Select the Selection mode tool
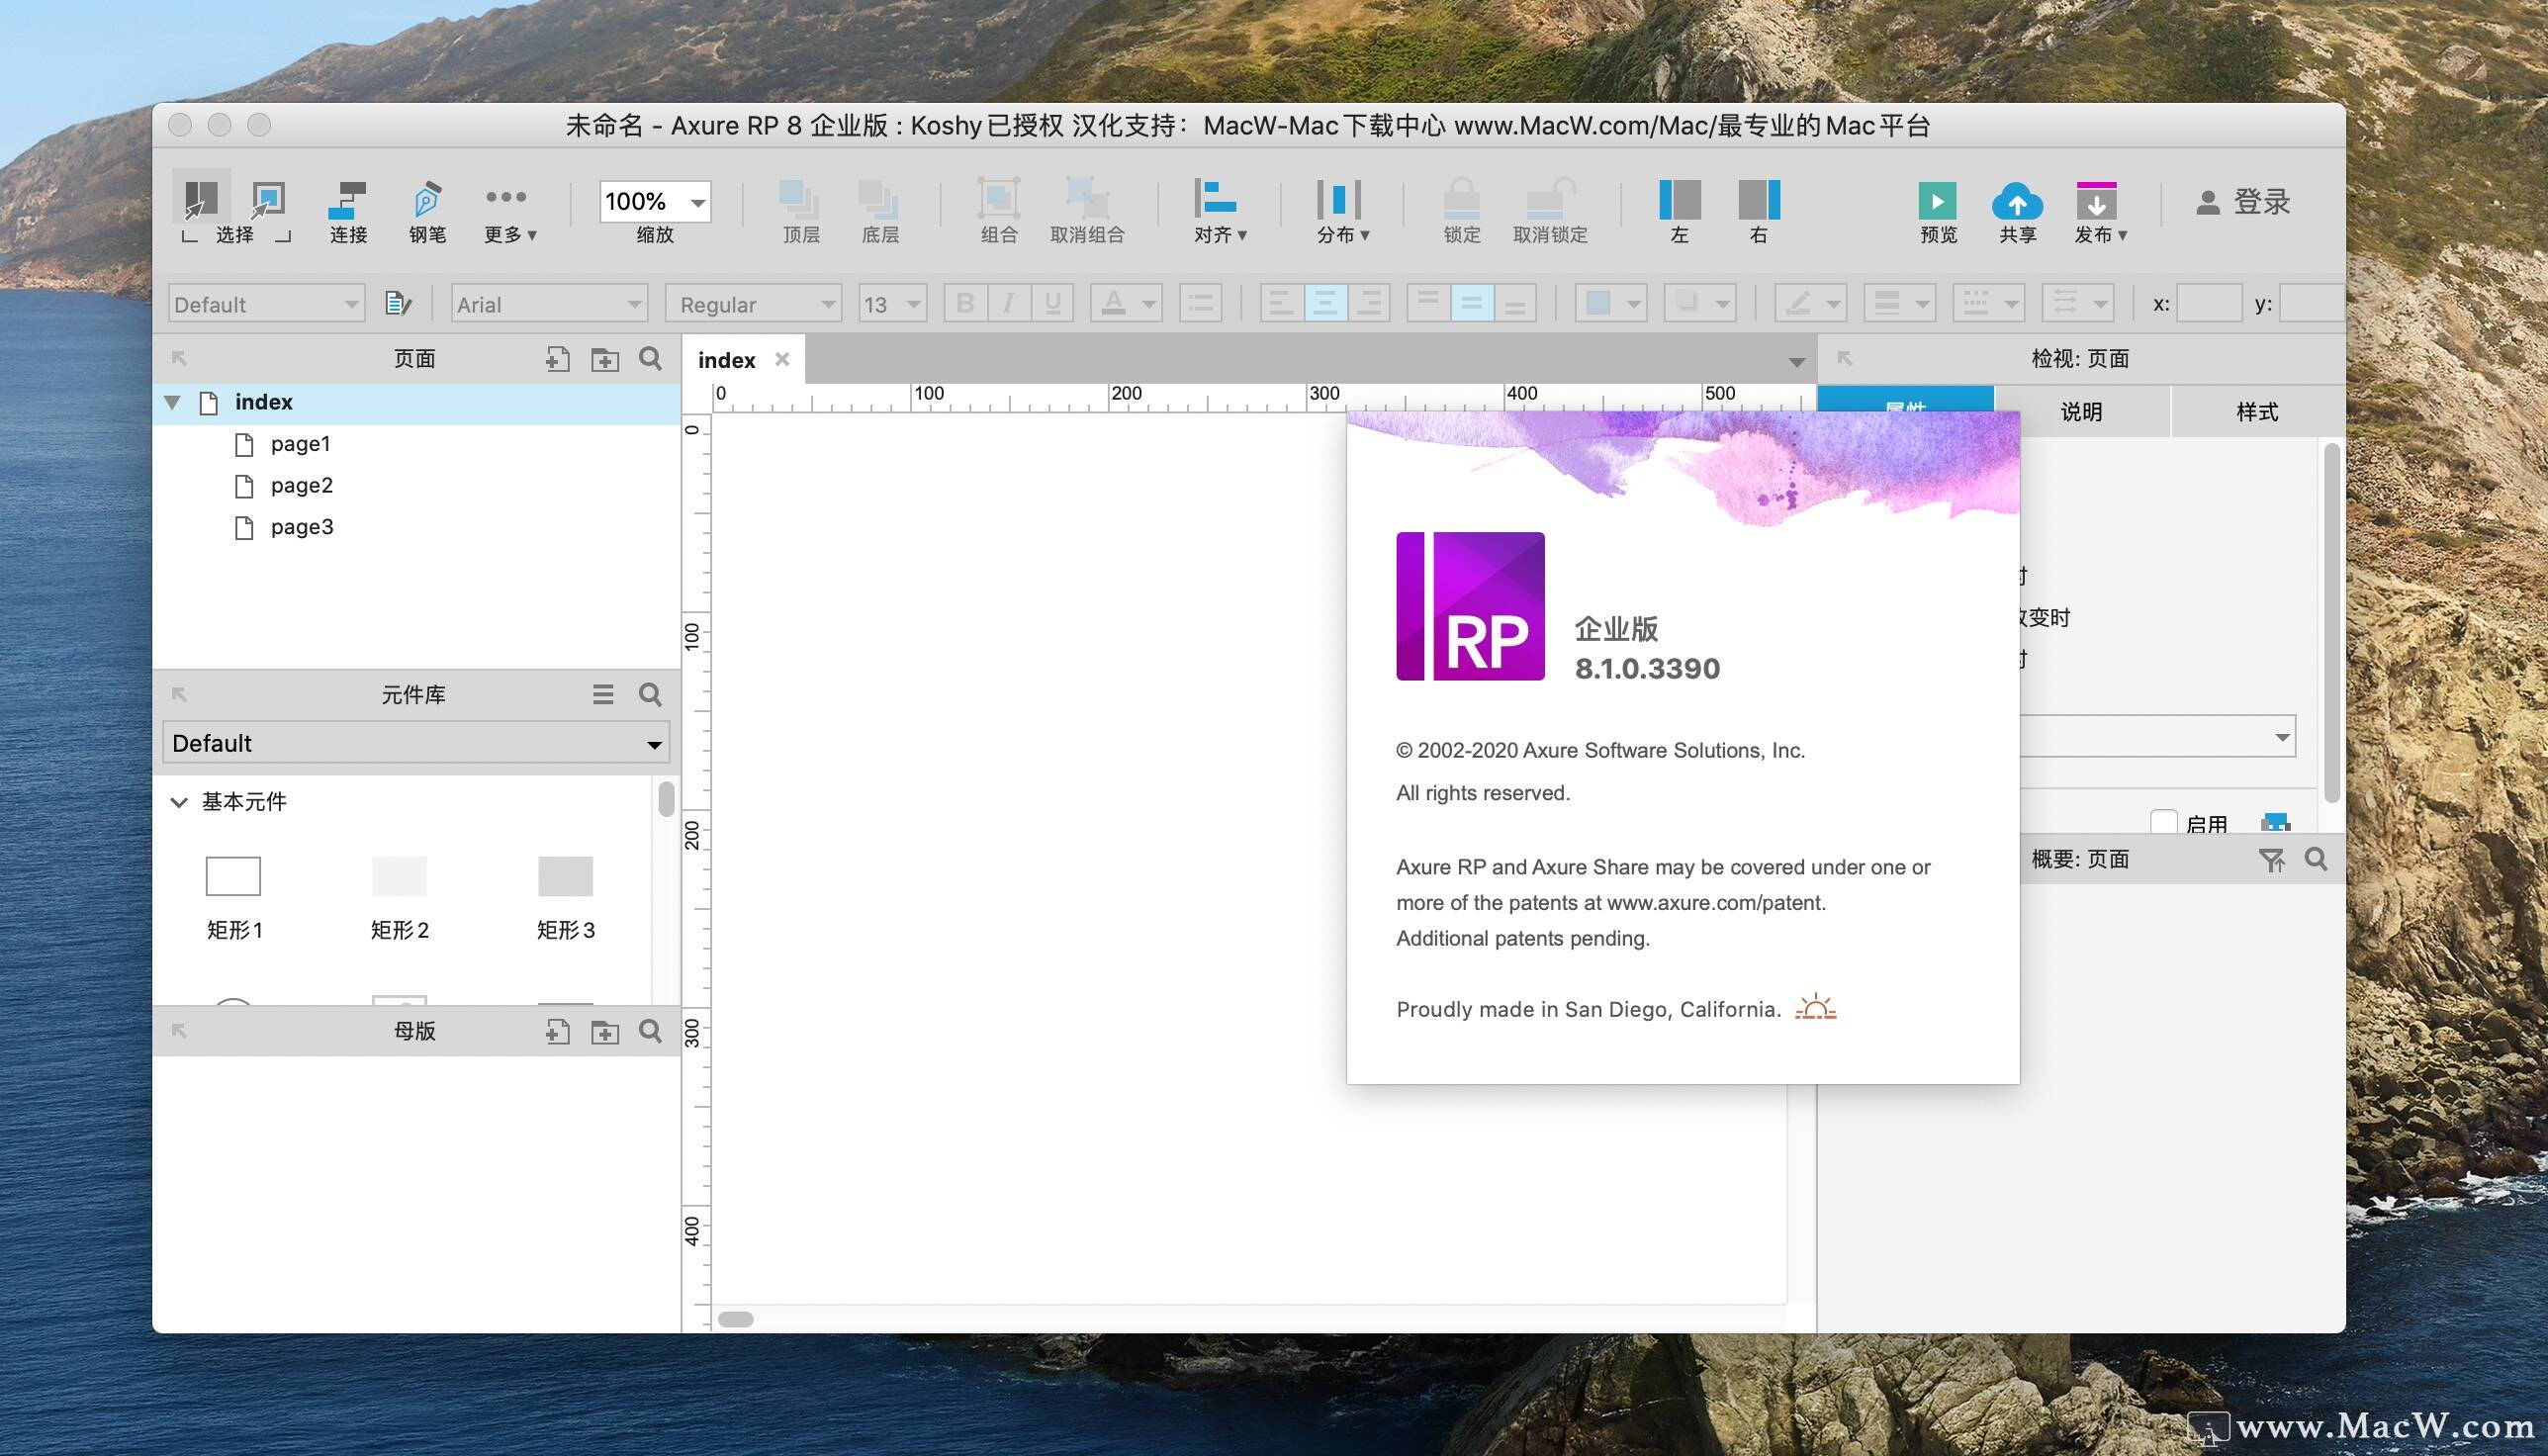Screen dimensions: 2548x1456 coord(201,199)
